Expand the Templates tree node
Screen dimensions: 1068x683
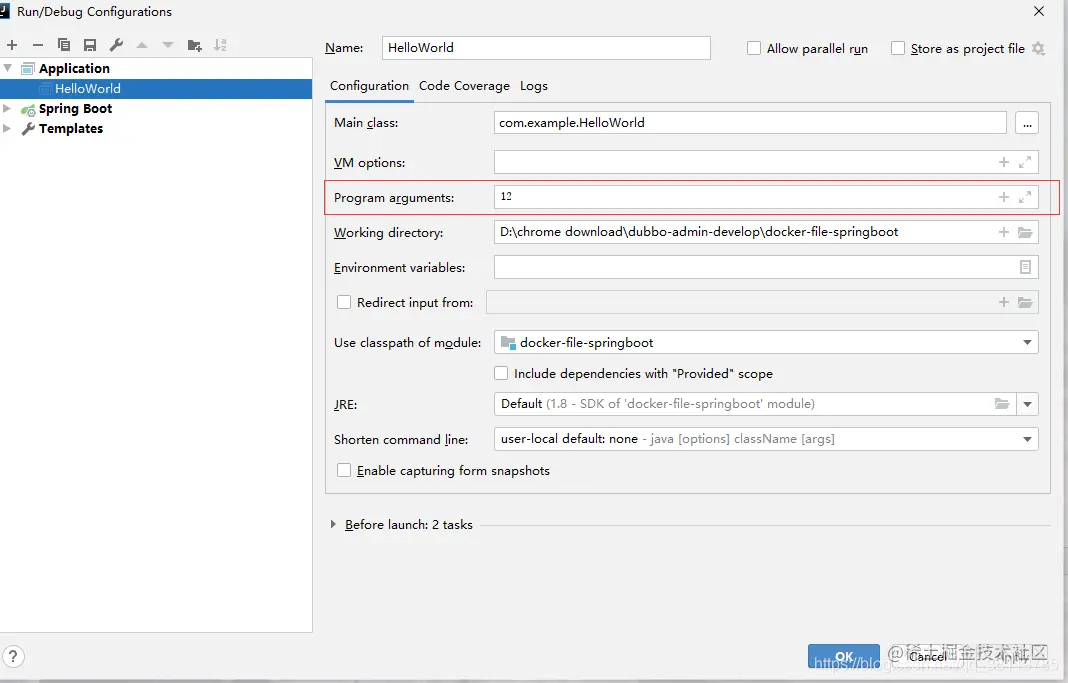click(7, 128)
